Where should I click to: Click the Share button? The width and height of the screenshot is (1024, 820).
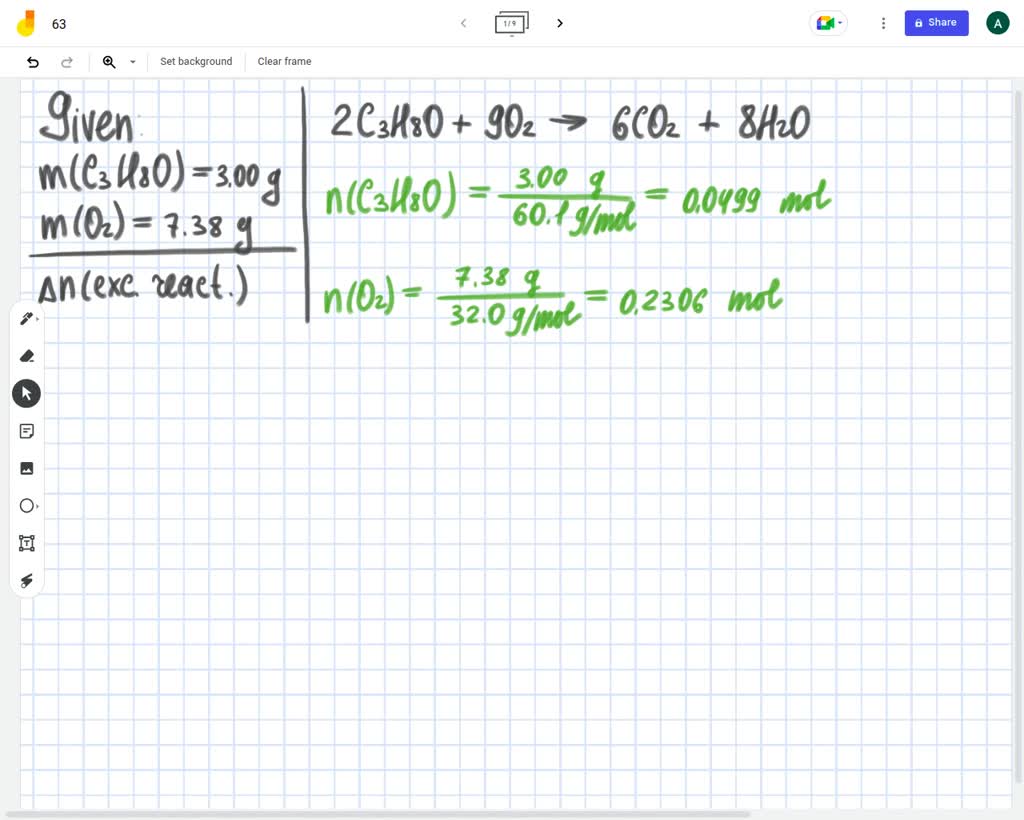pyautogui.click(x=936, y=23)
